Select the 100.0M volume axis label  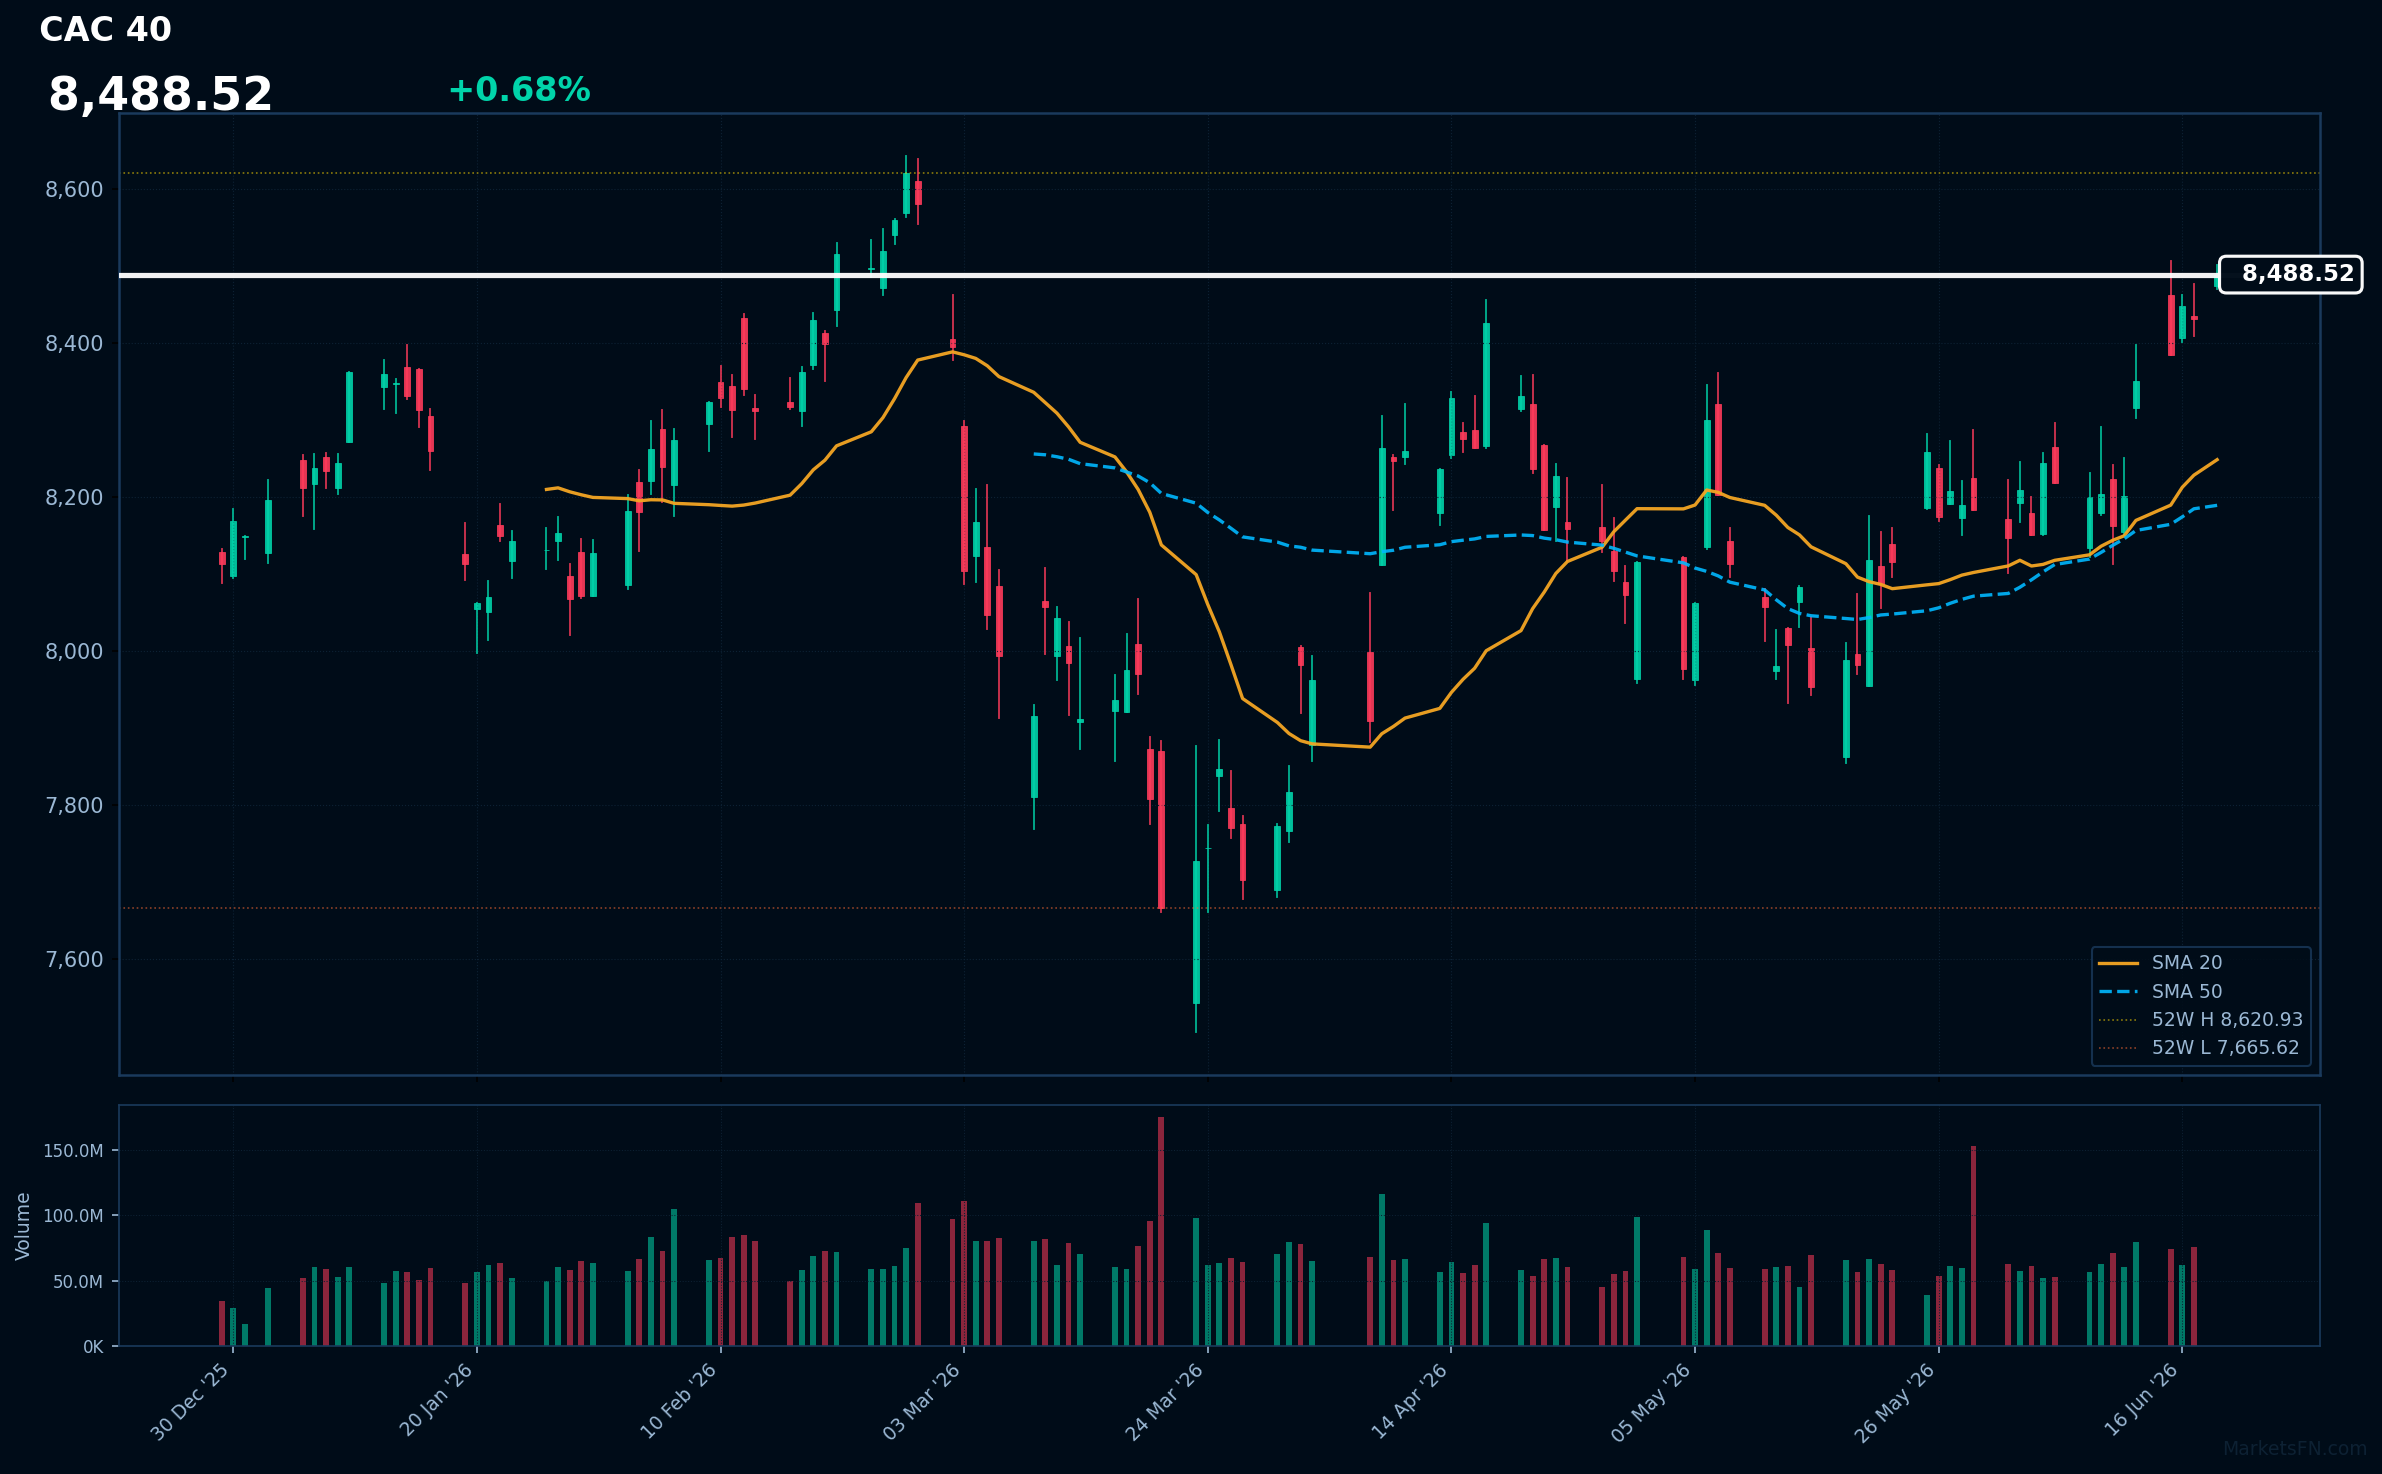pyautogui.click(x=73, y=1216)
